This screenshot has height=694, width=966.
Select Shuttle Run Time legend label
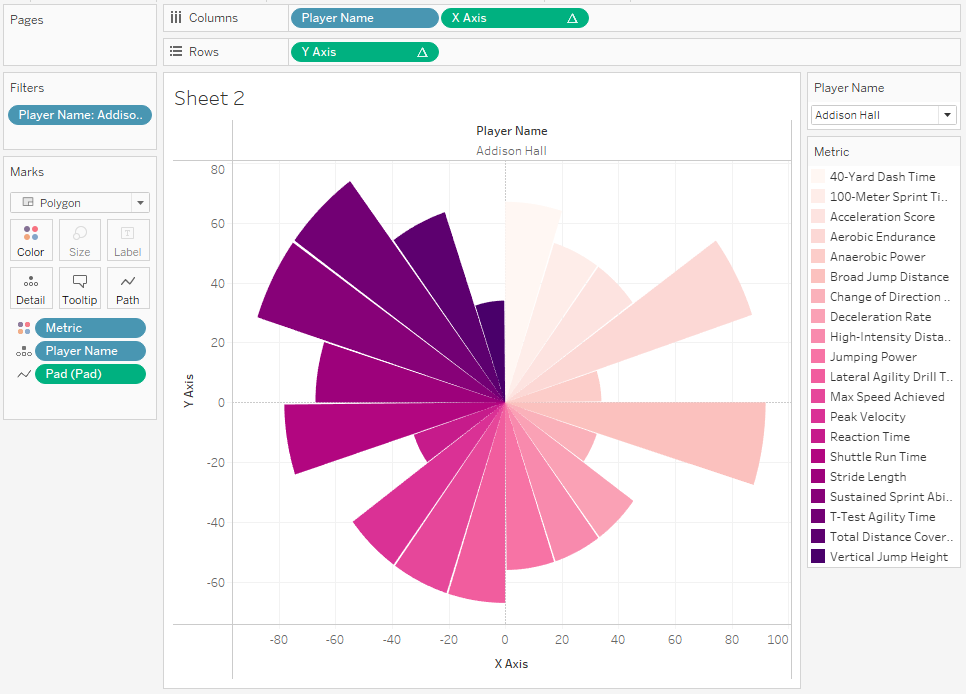(878, 457)
